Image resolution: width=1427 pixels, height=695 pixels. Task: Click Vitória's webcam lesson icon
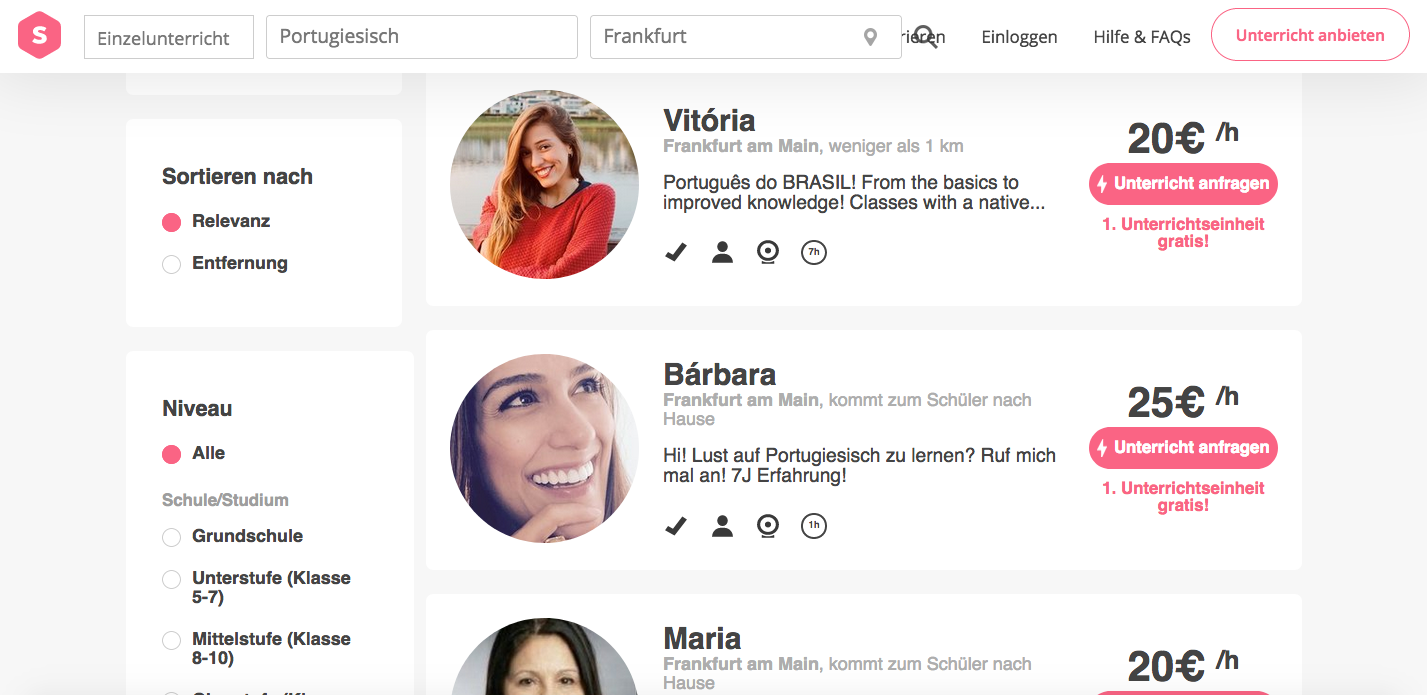(768, 253)
